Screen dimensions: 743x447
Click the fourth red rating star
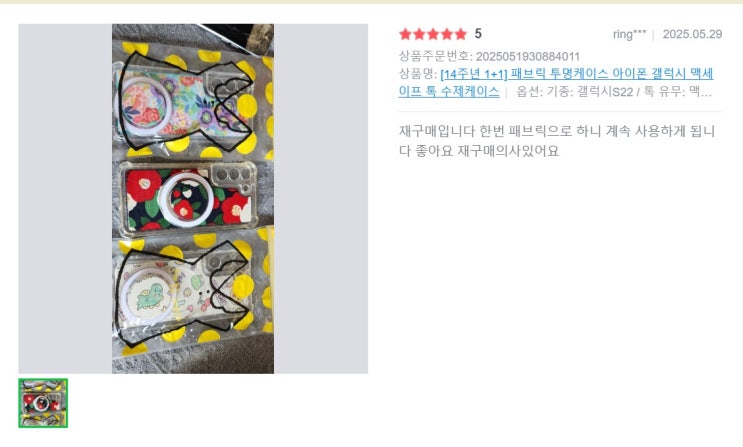tap(447, 34)
